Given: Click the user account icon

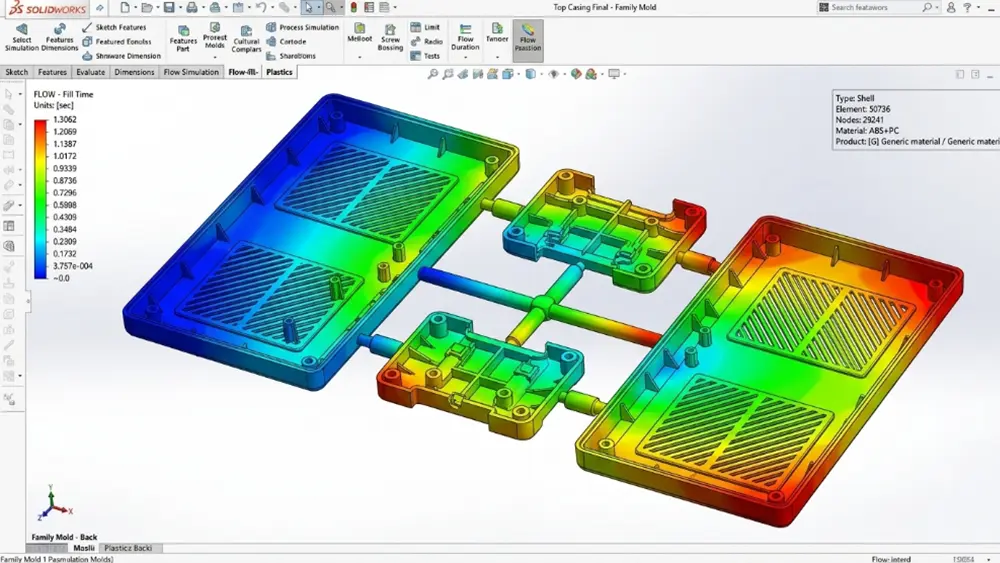Looking at the screenshot, I should (951, 8).
